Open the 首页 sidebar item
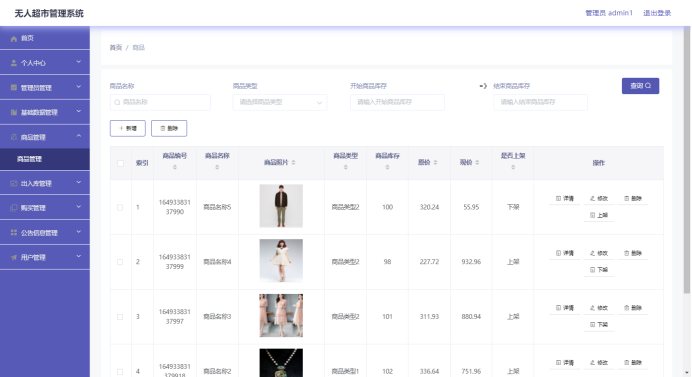The height and width of the screenshot is (377, 692). (45, 38)
